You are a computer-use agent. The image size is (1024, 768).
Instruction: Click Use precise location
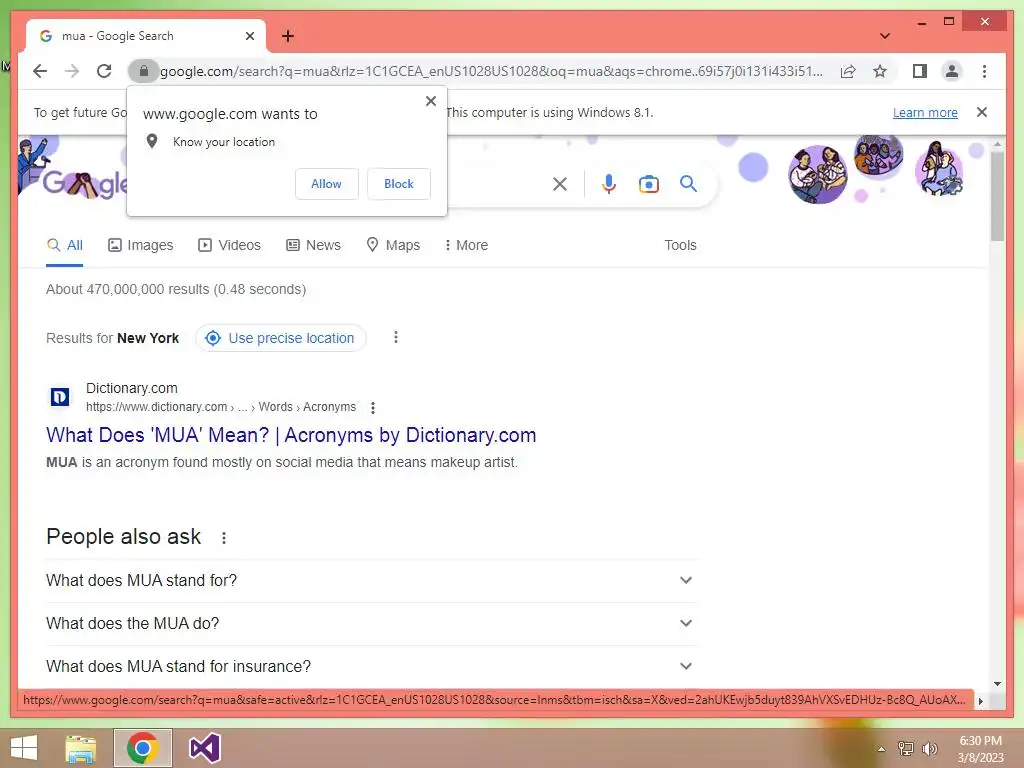click(x=281, y=338)
